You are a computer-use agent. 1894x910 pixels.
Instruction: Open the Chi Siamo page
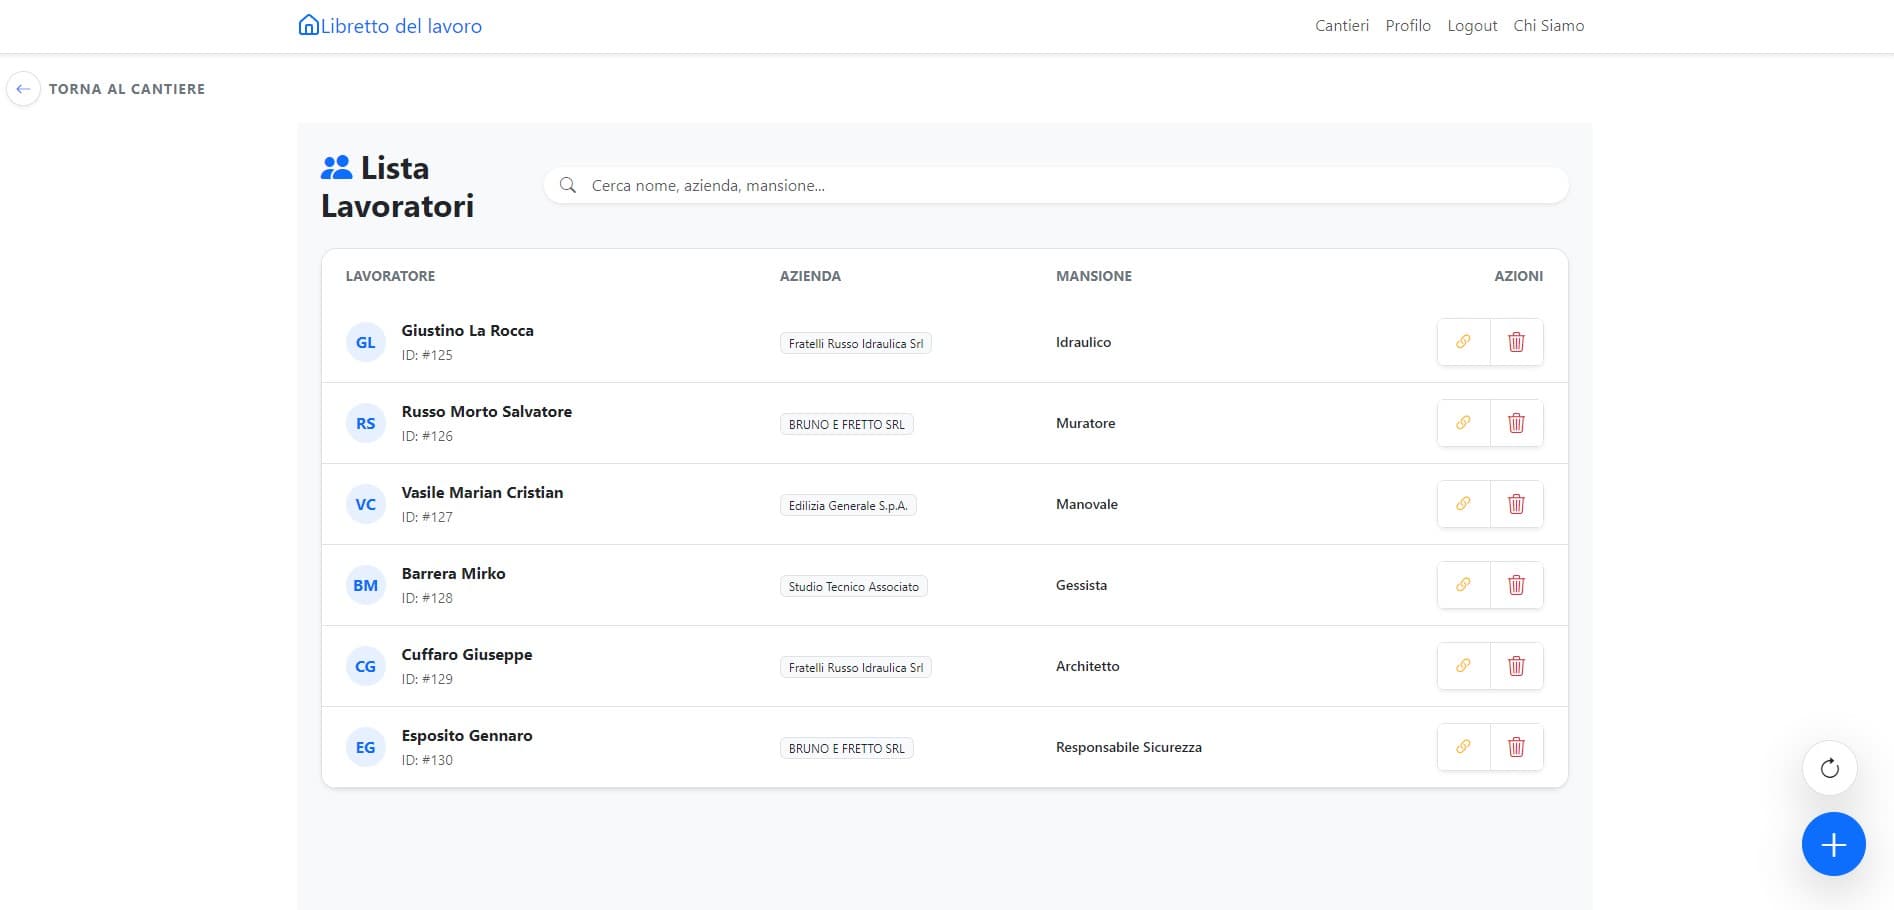[x=1548, y=26]
